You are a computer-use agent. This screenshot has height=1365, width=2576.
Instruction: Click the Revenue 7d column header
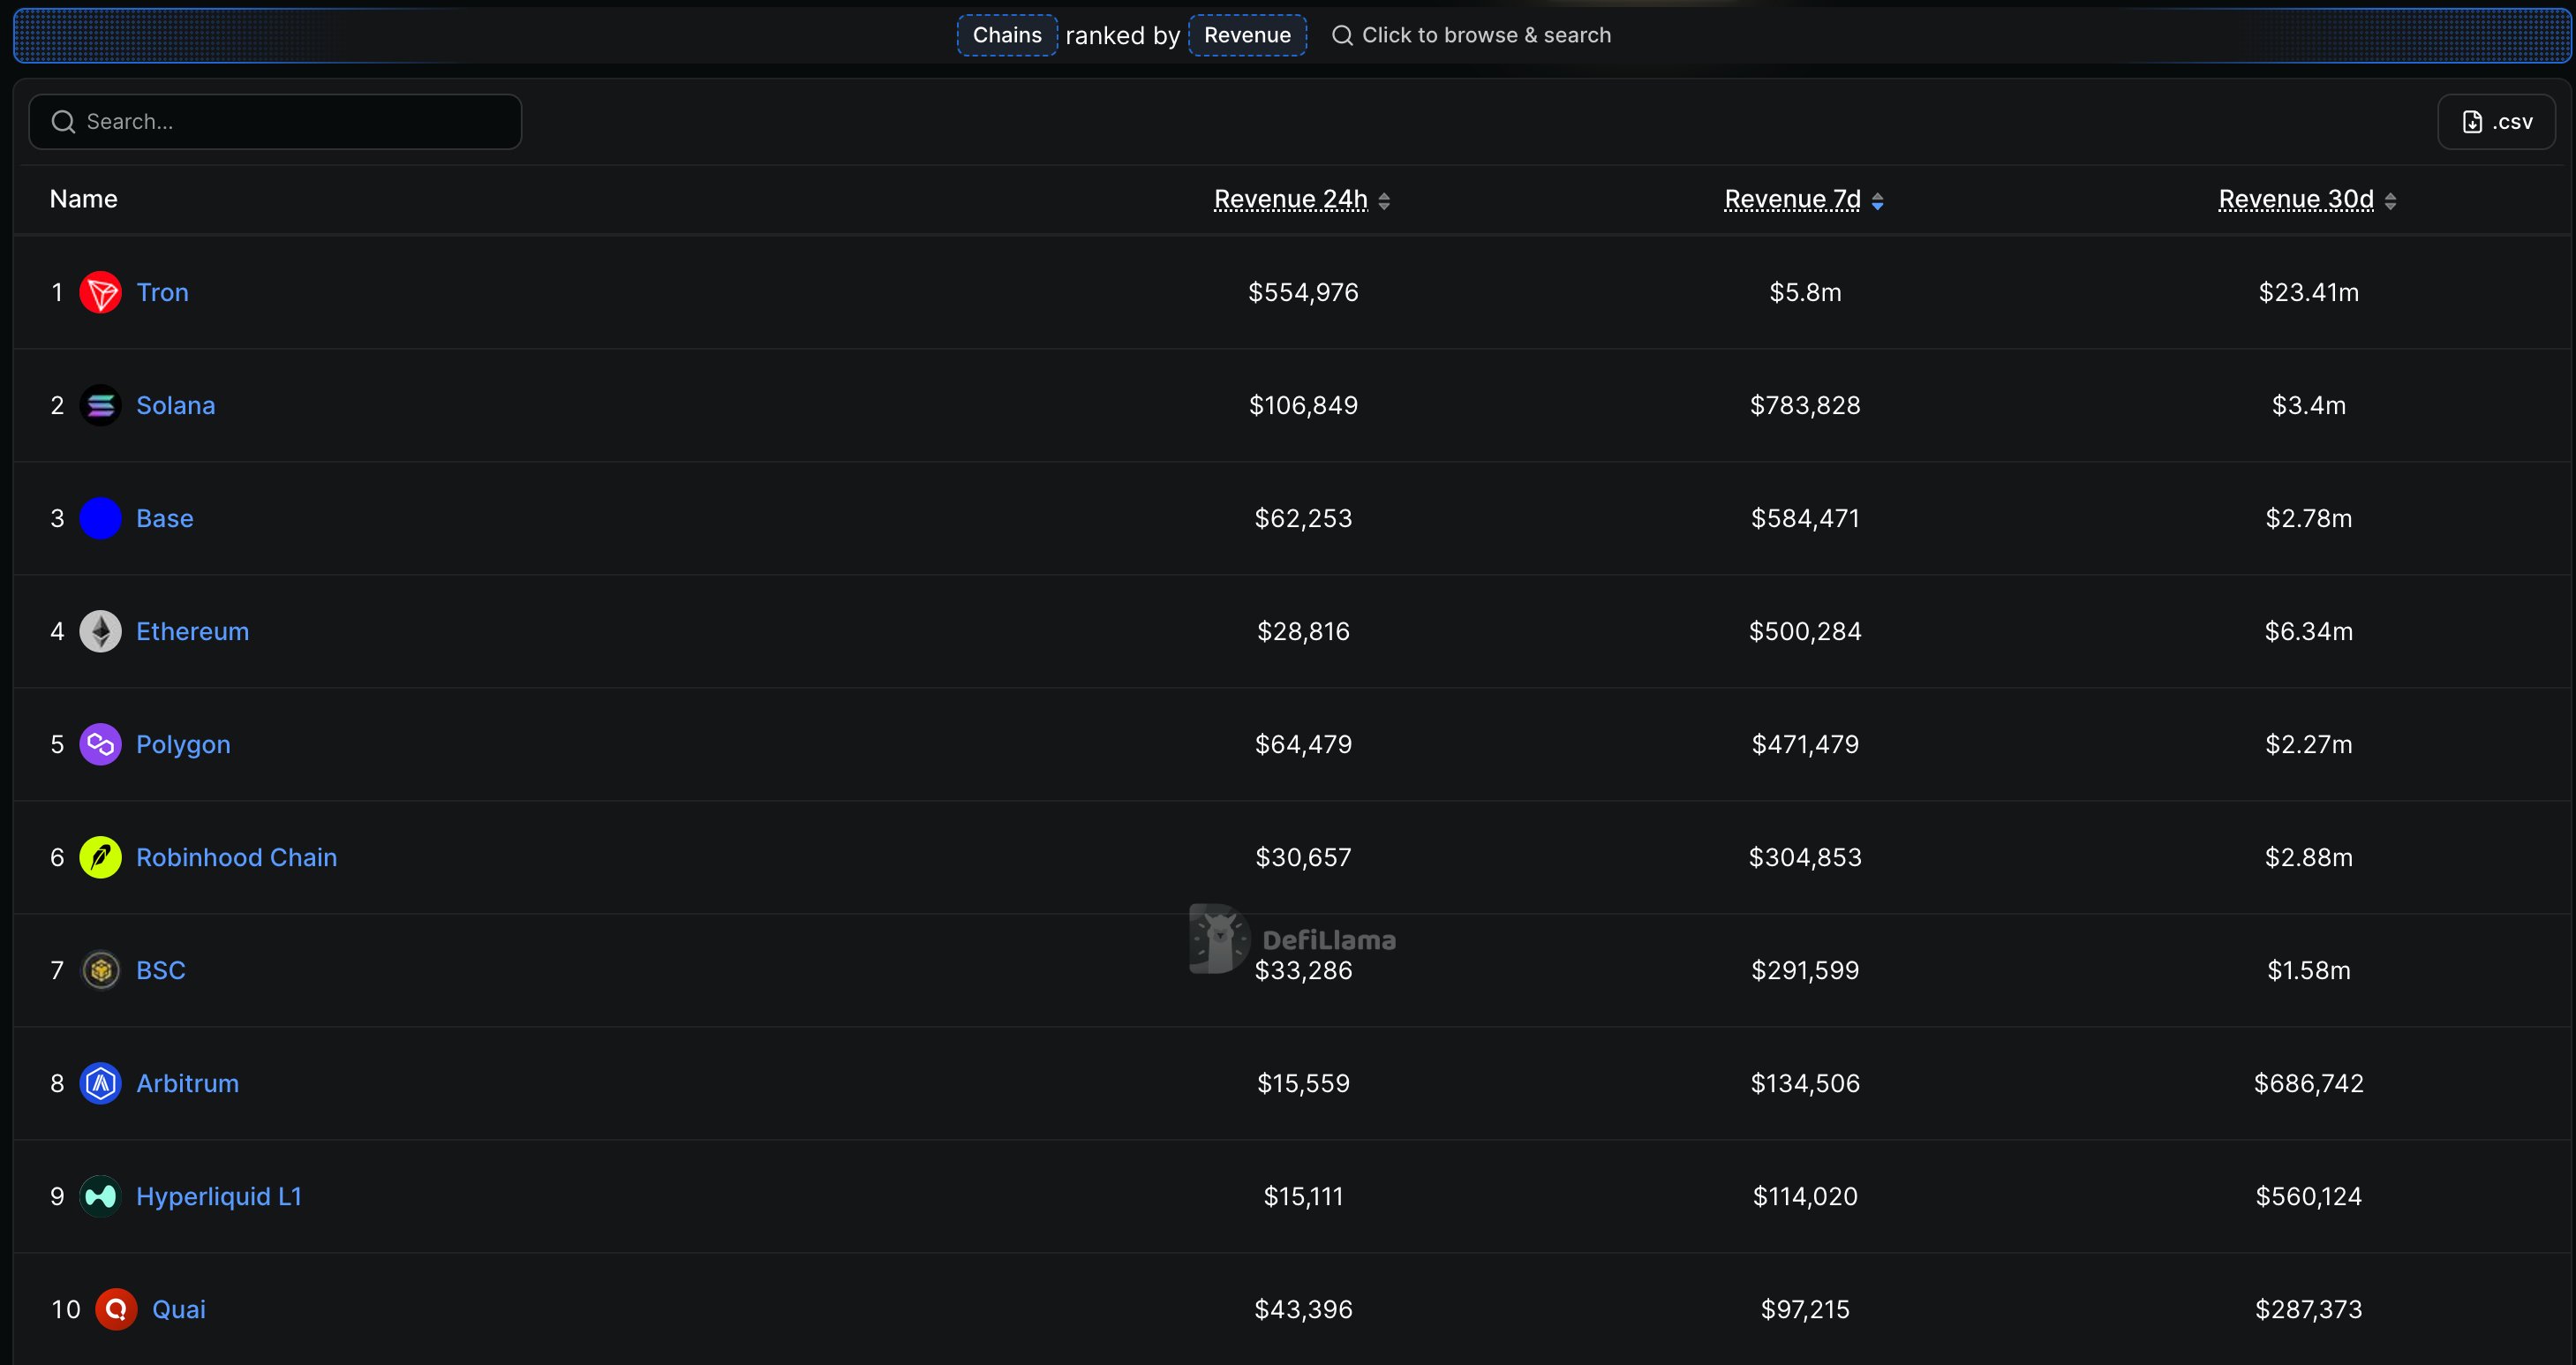coord(1792,199)
